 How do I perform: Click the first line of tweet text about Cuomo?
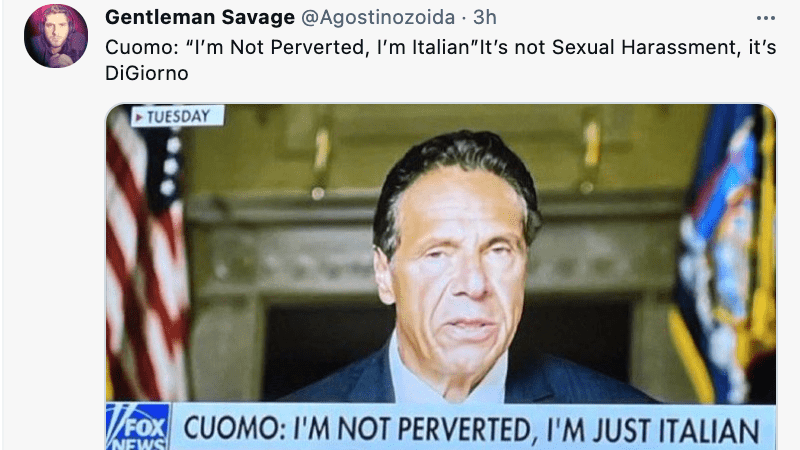[x=441, y=47]
